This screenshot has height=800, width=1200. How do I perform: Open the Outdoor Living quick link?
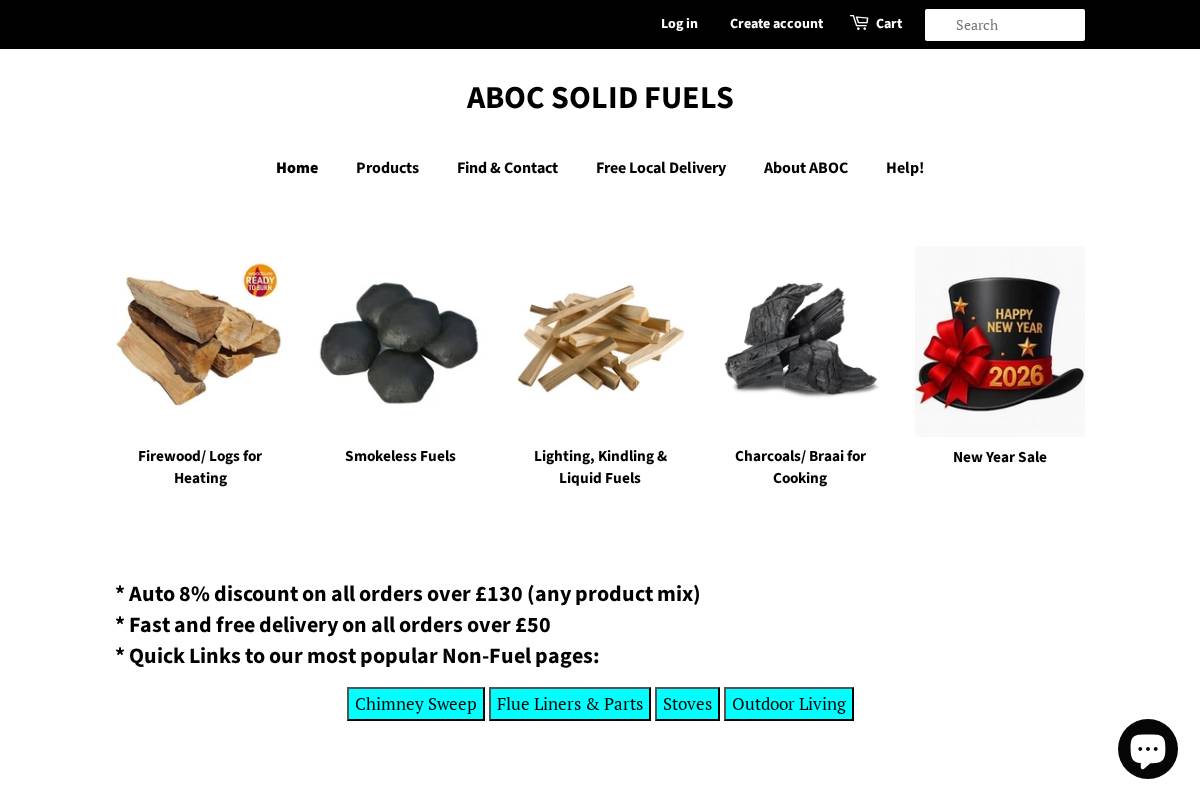[x=789, y=704]
